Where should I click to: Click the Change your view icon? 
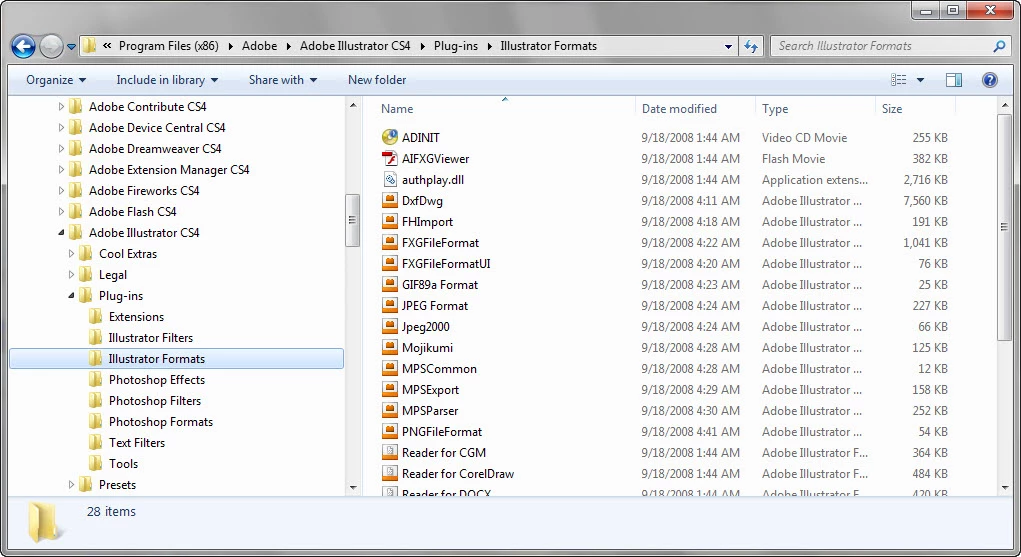click(899, 79)
